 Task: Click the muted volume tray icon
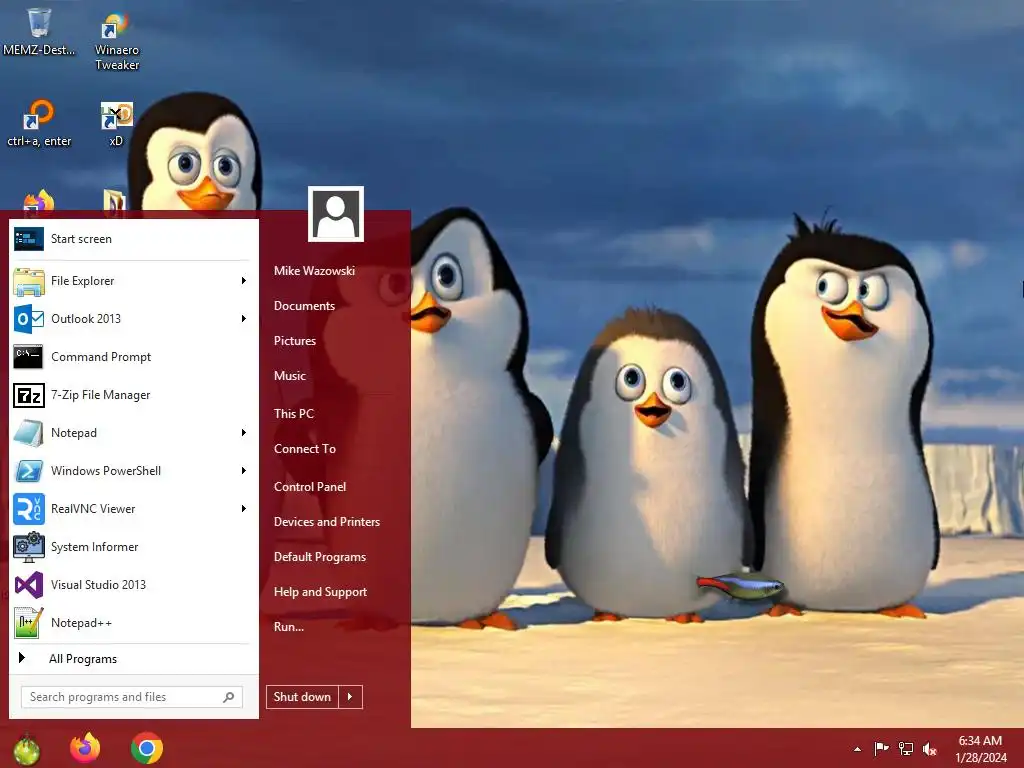[x=930, y=749]
